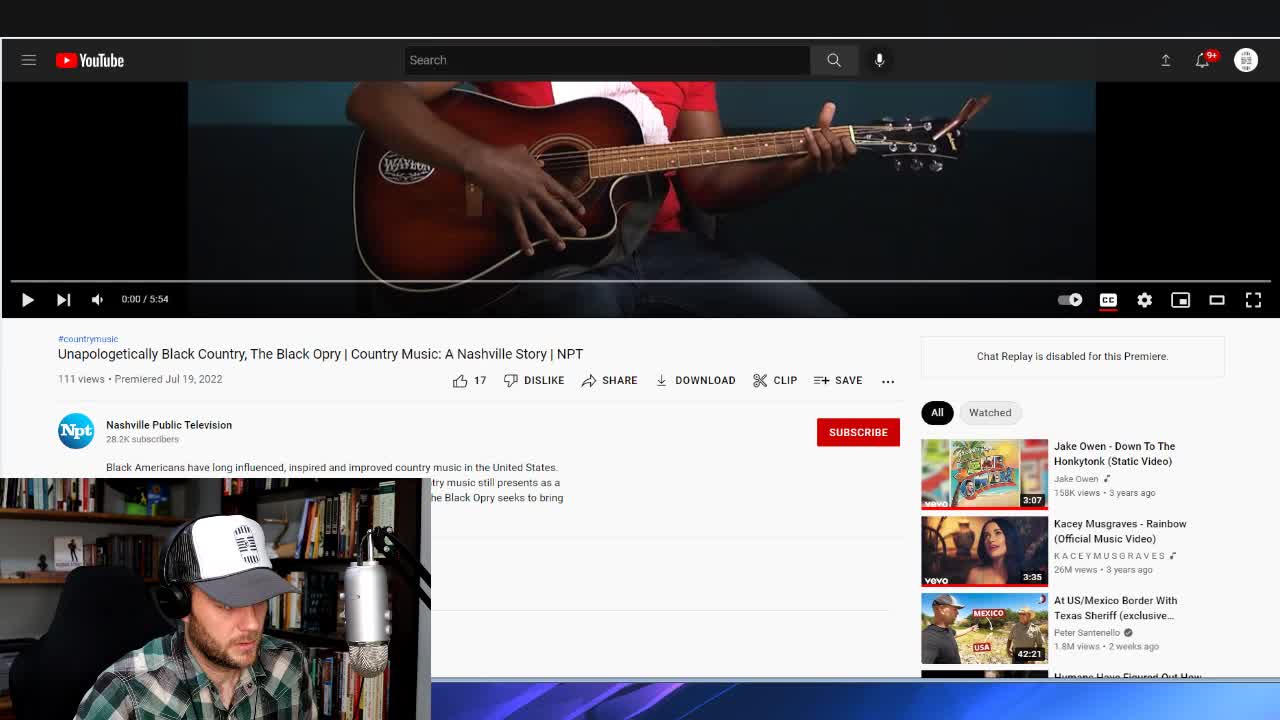Toggle closed captions (CC)
Viewport: 1280px width, 720px height.
[x=1108, y=299]
